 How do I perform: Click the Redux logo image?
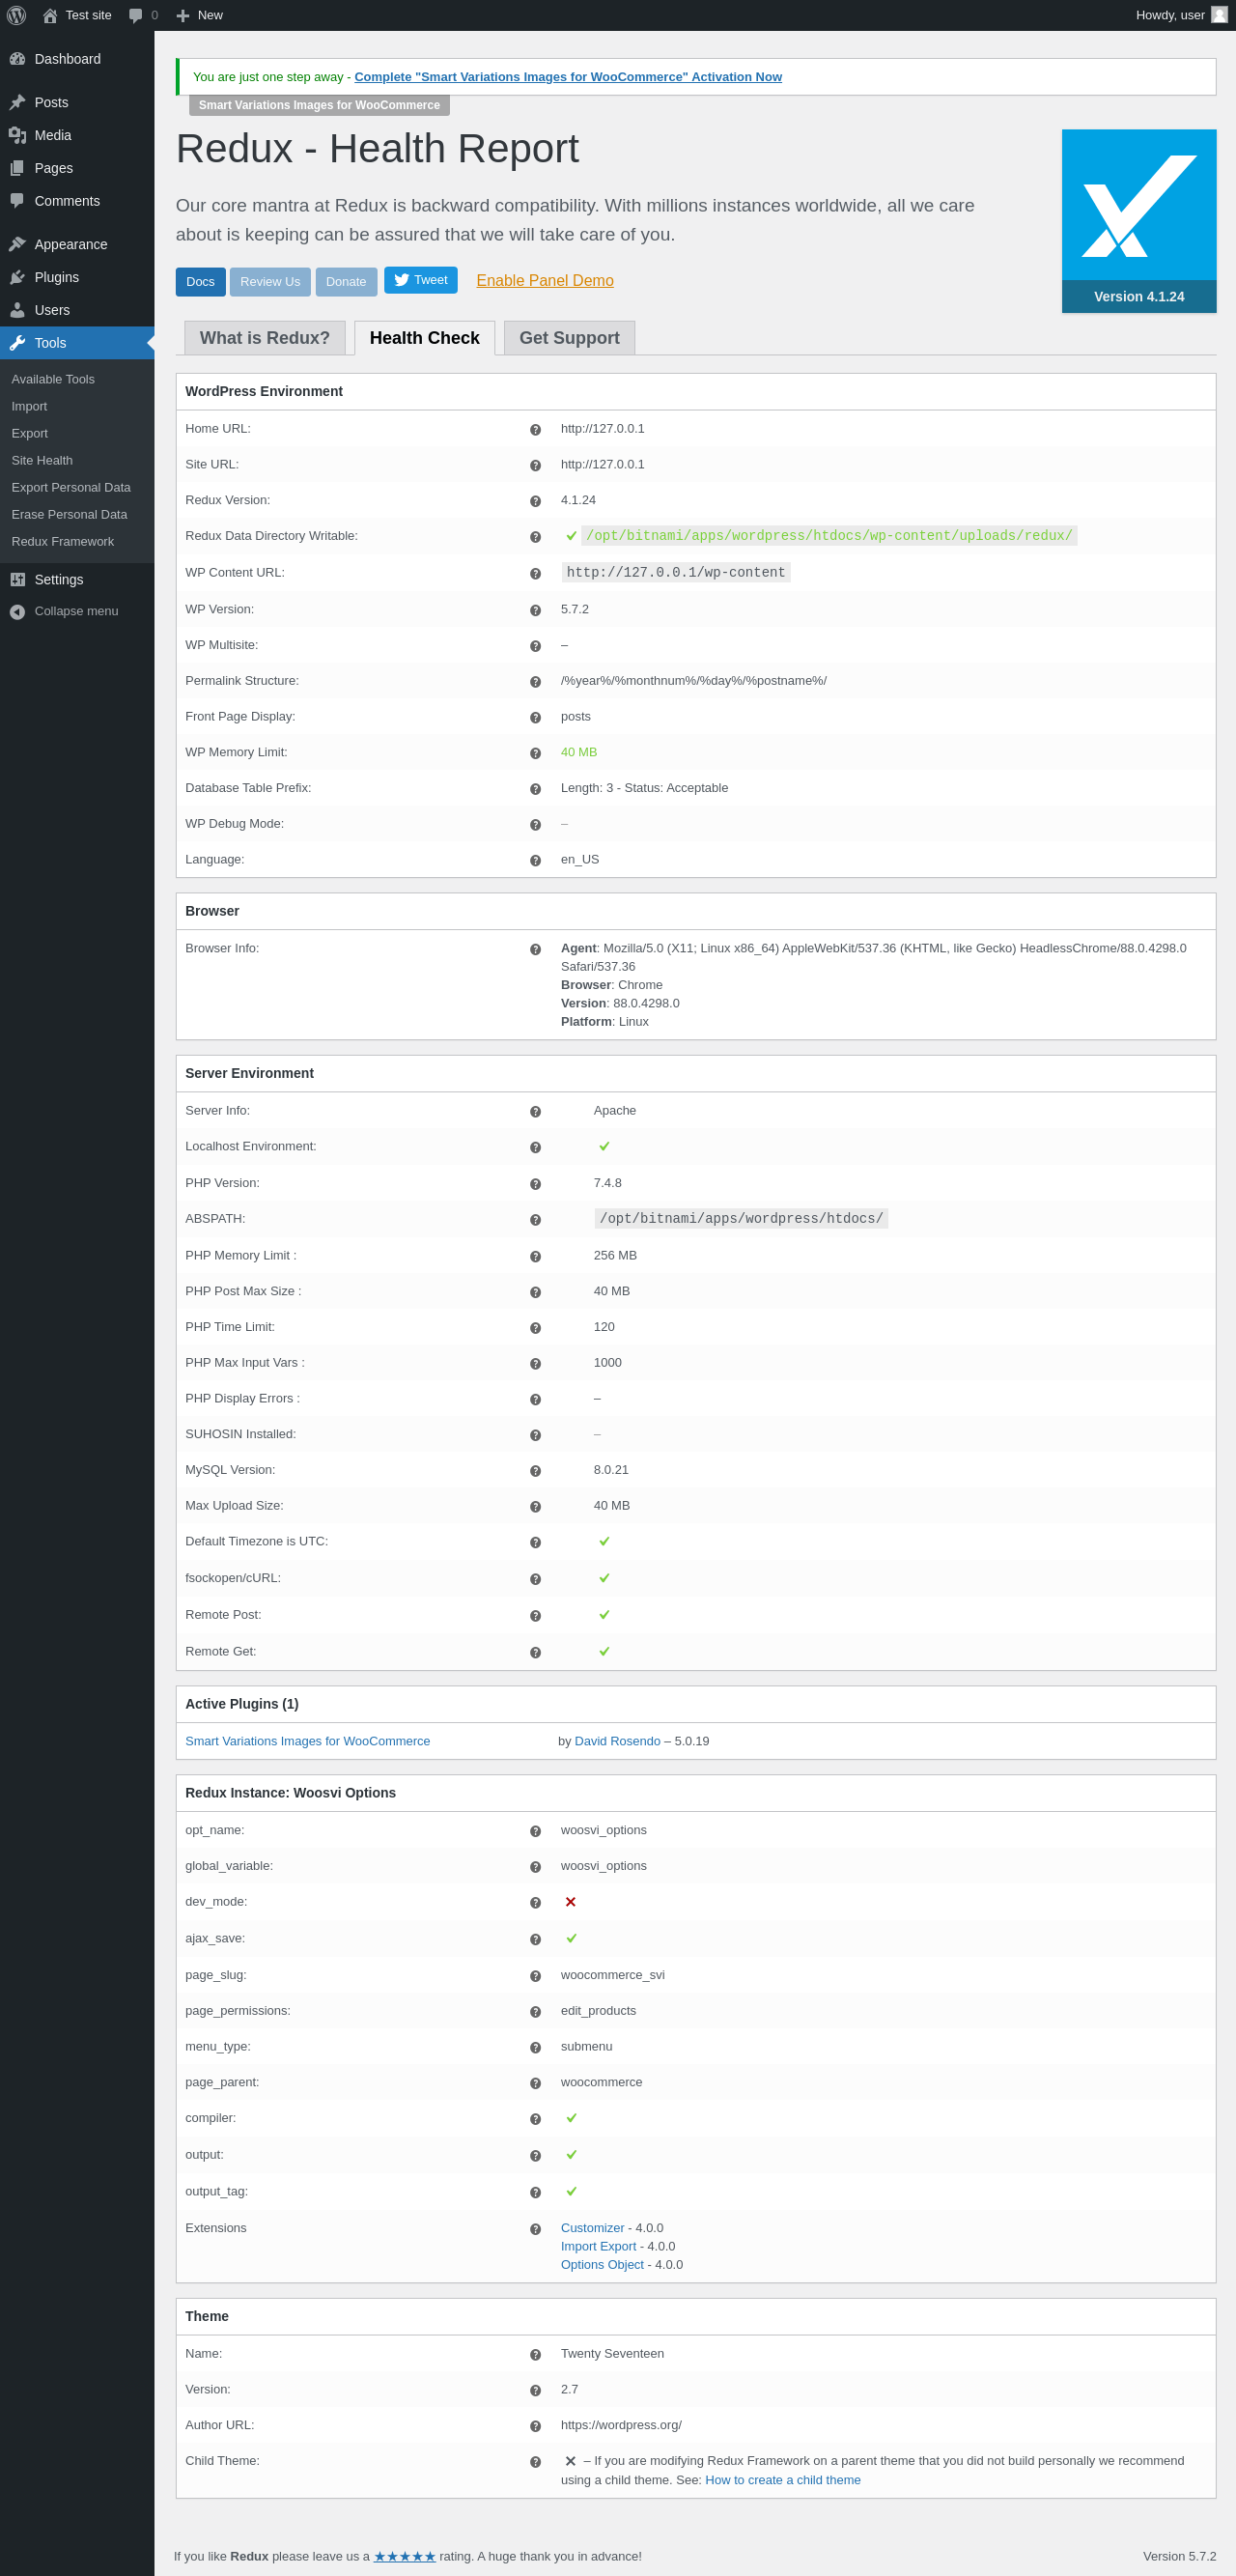1138,206
